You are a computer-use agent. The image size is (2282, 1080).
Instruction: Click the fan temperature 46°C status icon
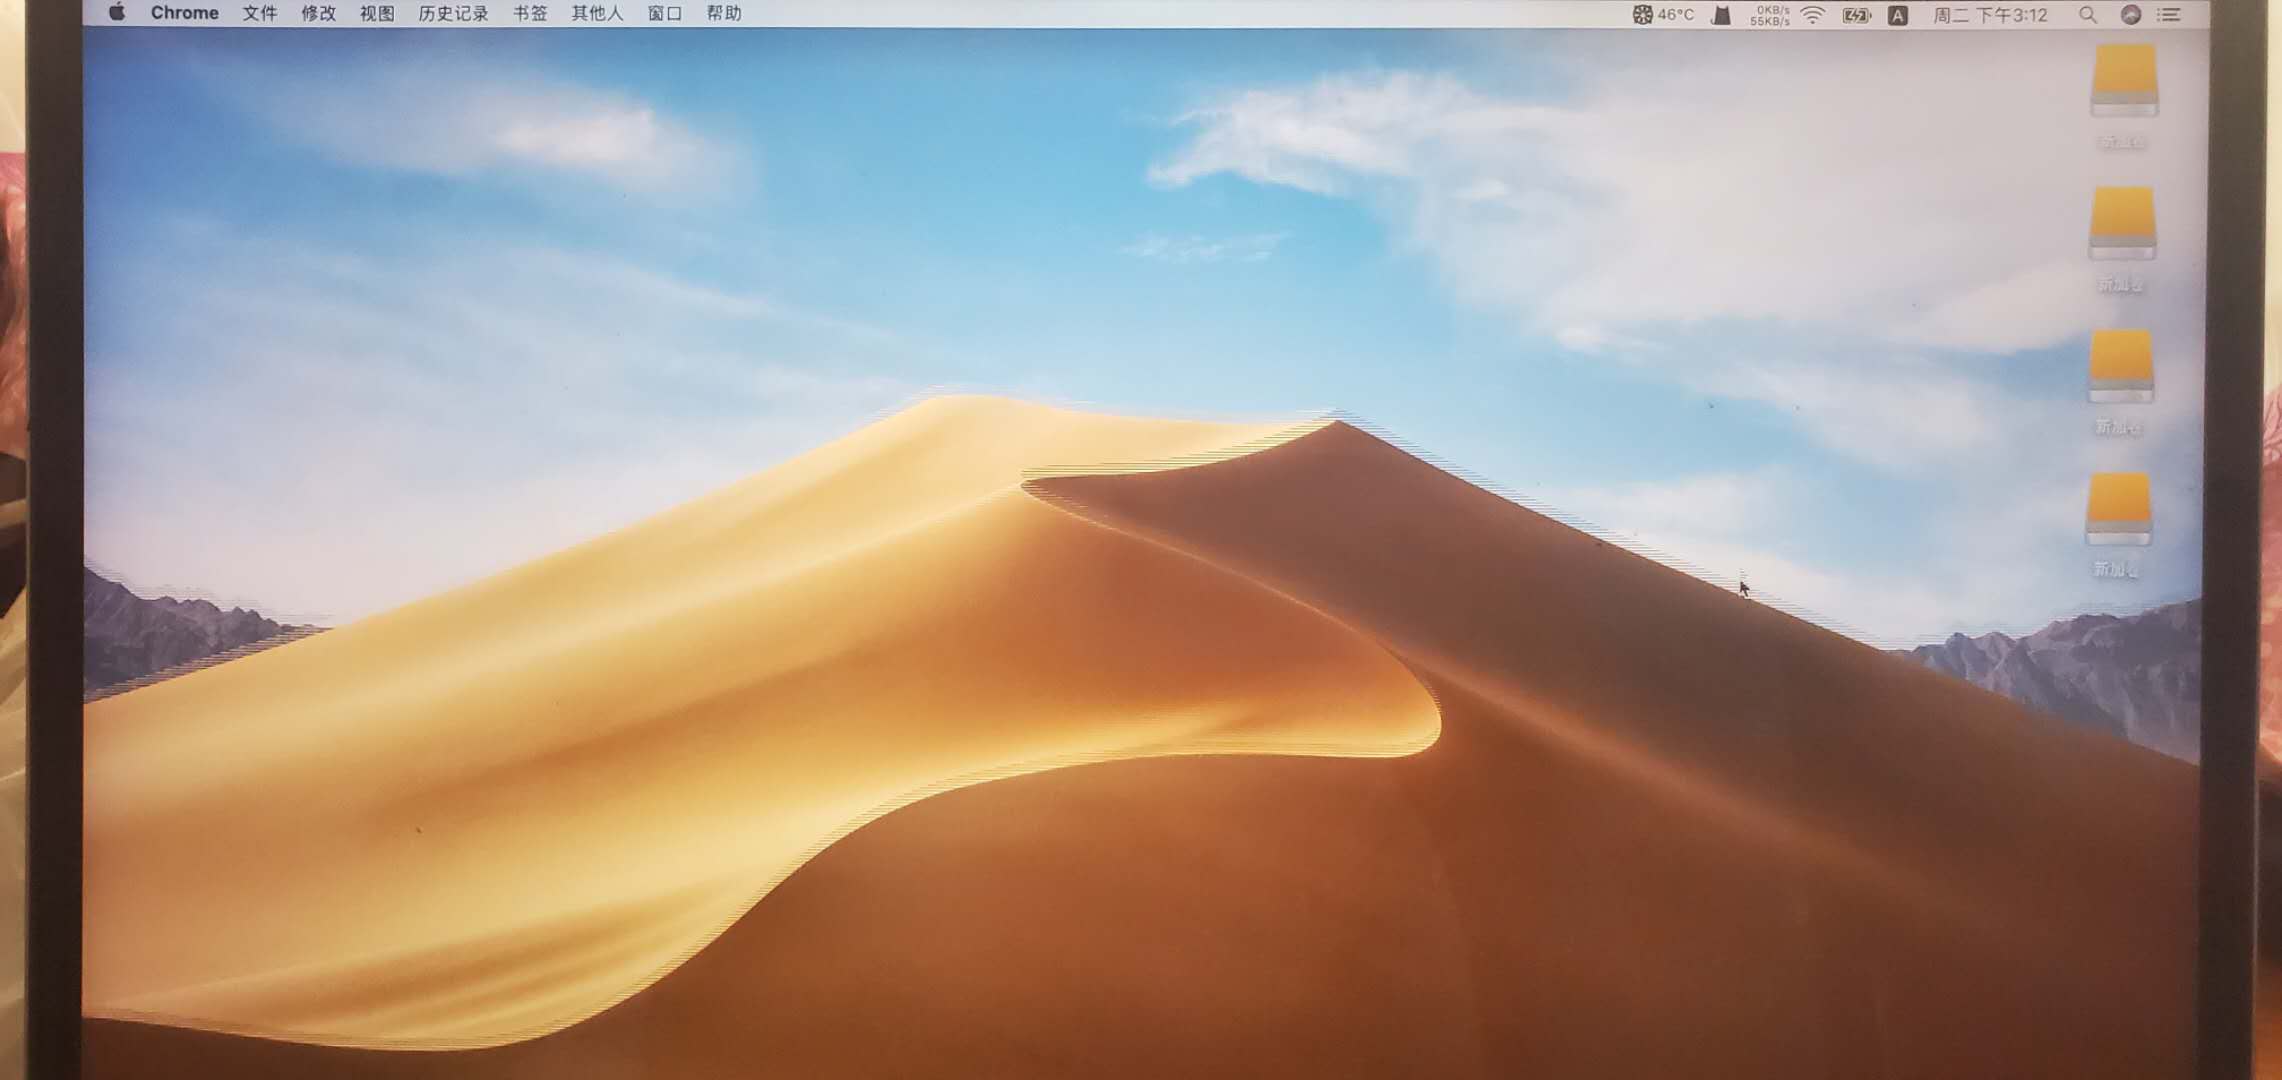[x=1663, y=15]
